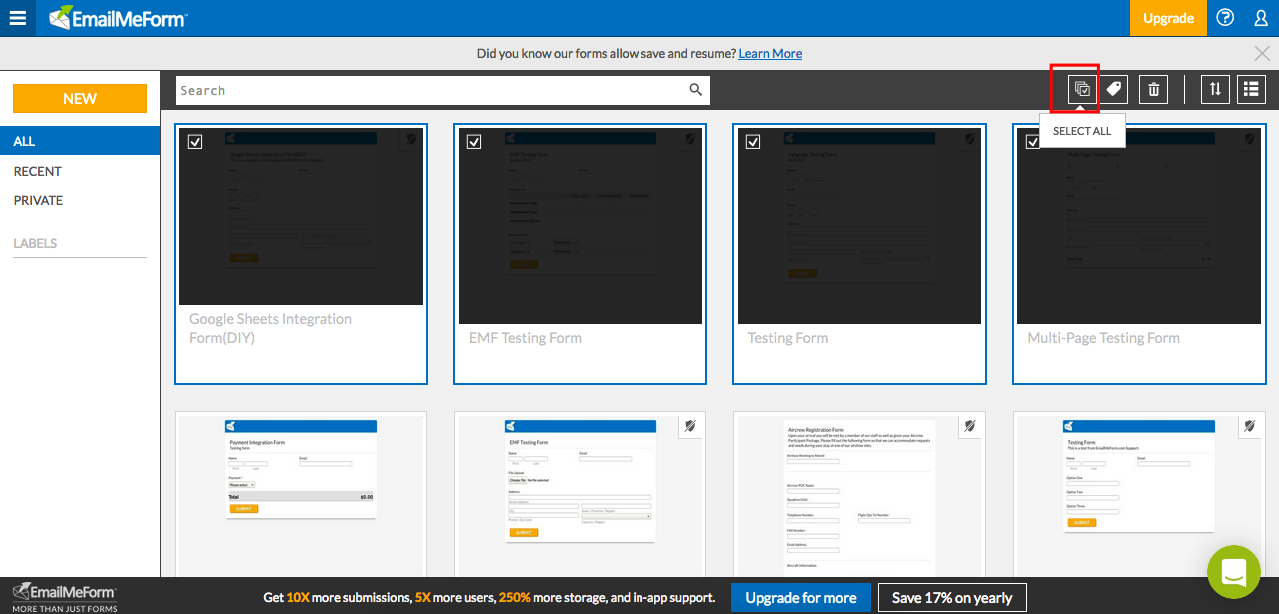The image size is (1279, 614).
Task: Click the Select All forms icon
Action: click(1081, 89)
